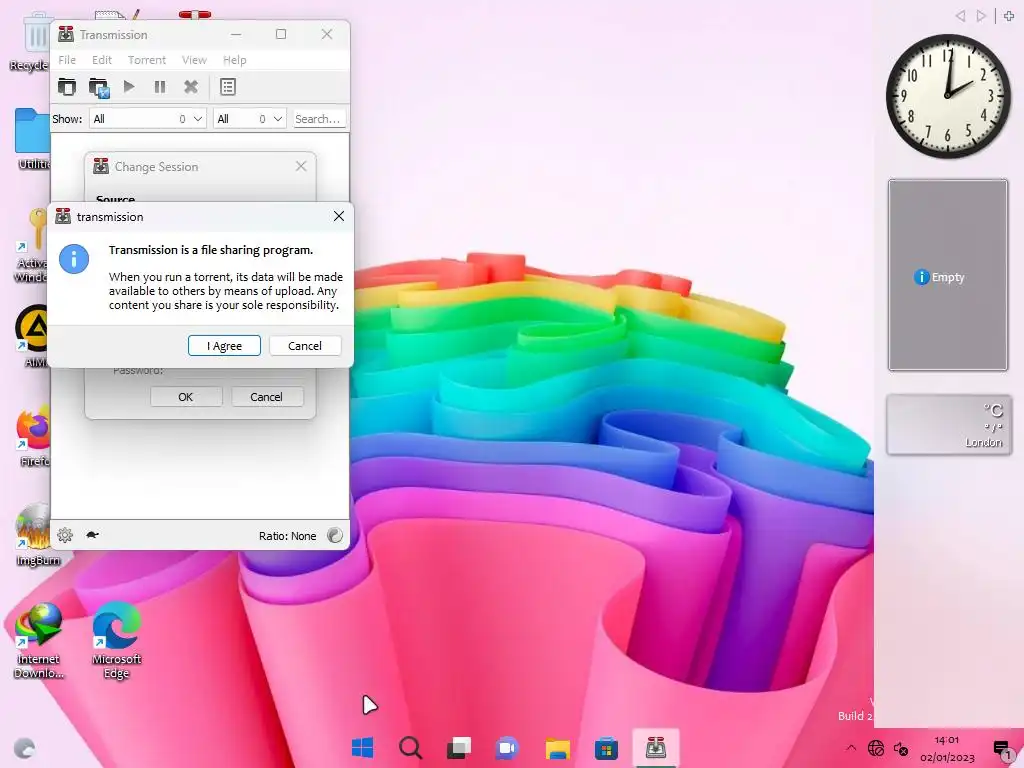Image resolution: width=1024 pixels, height=768 pixels.
Task: Open taskbar Search magnifier
Action: 411,748
